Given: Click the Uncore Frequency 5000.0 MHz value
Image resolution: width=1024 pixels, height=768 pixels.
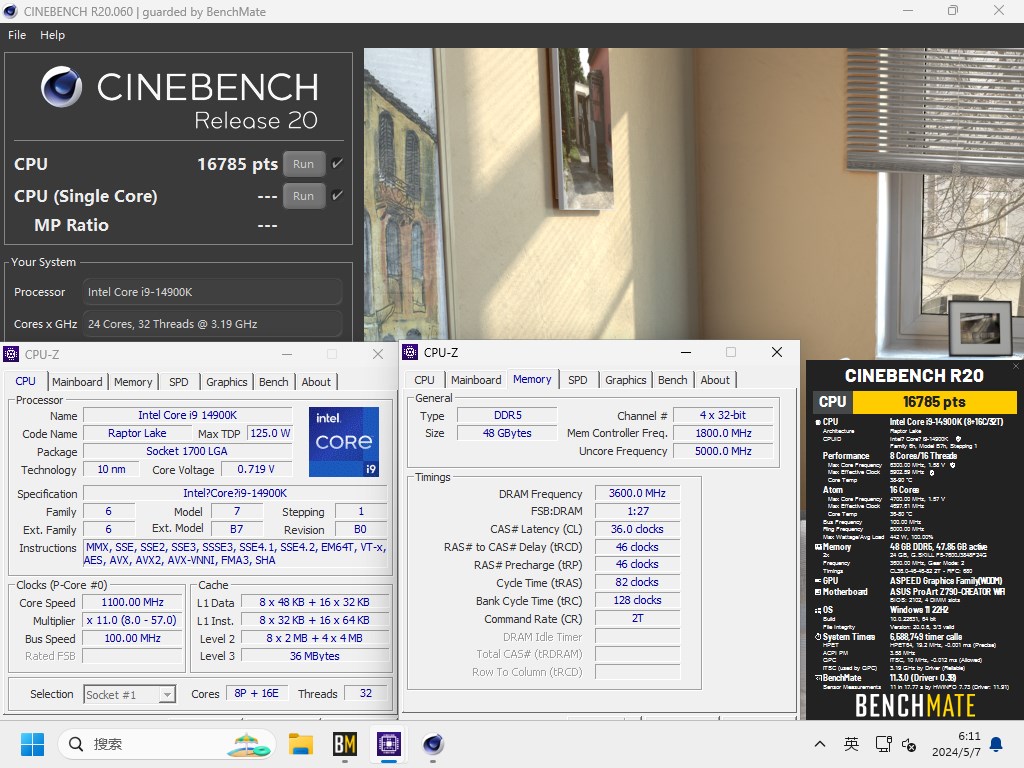Looking at the screenshot, I should click(723, 451).
